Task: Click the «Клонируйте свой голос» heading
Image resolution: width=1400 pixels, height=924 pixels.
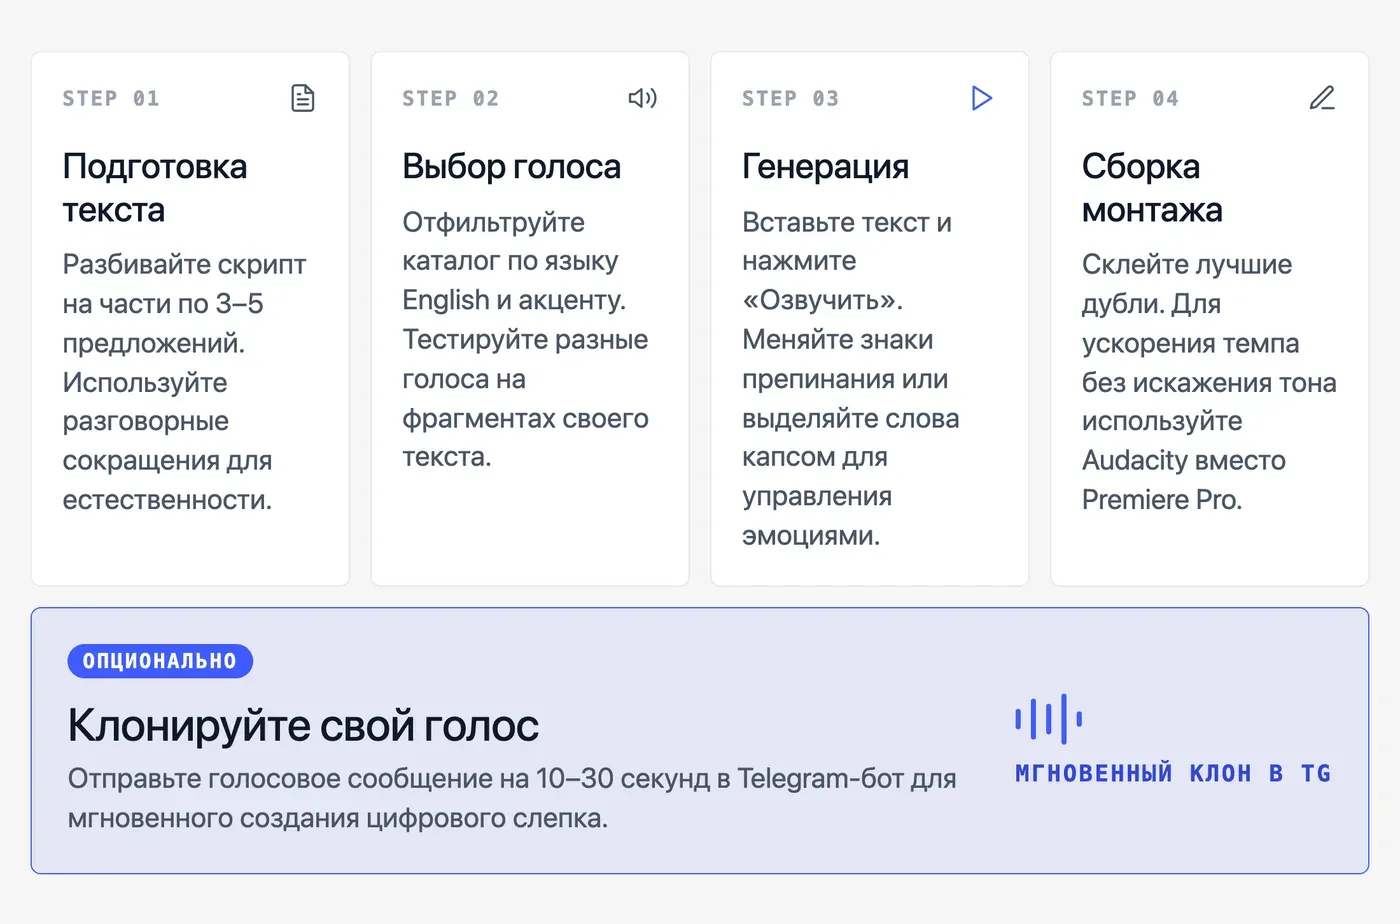Action: [304, 726]
